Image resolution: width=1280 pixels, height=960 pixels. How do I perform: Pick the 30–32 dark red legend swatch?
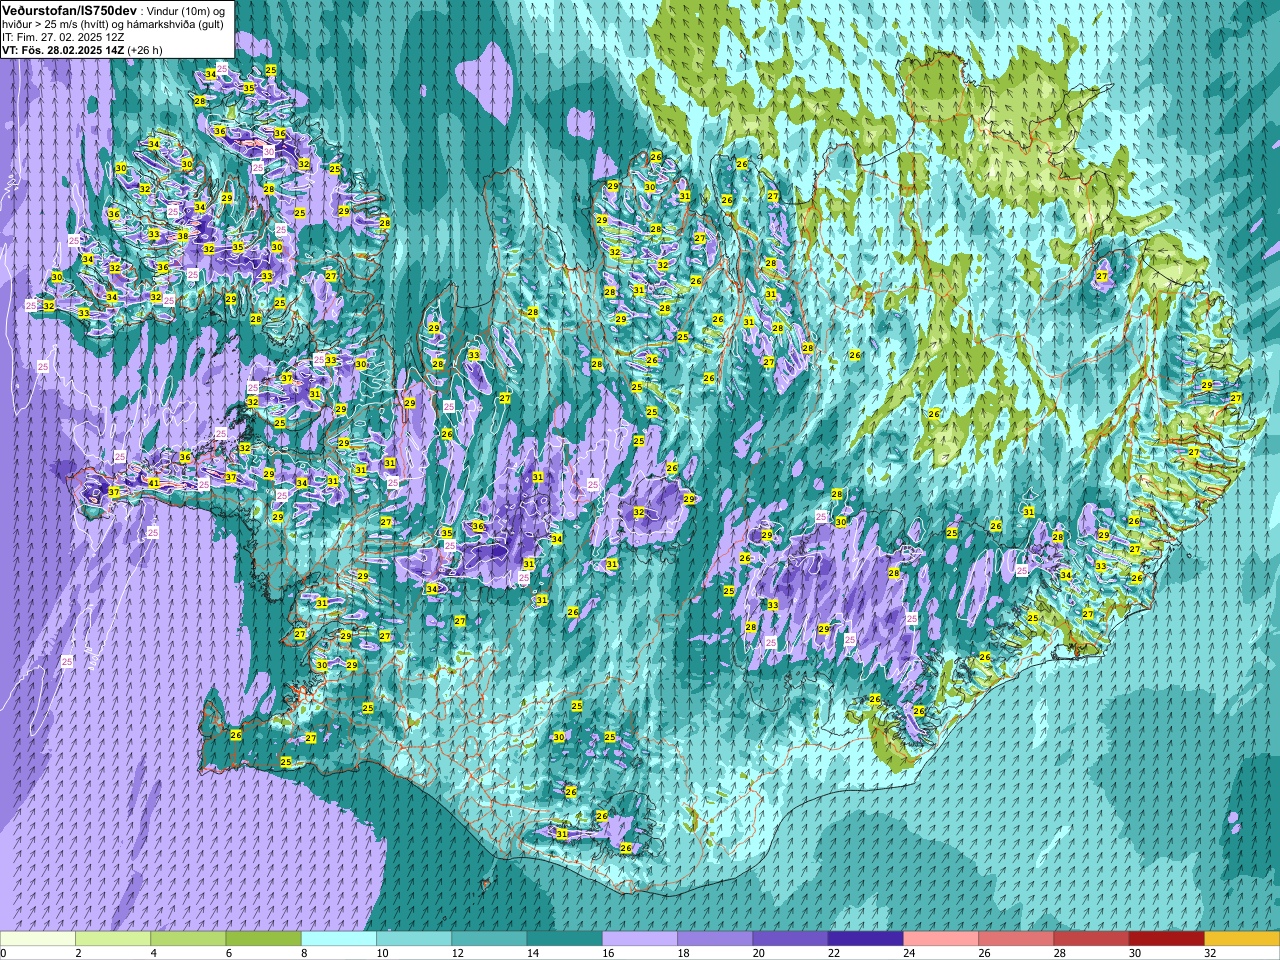[x=1167, y=939]
